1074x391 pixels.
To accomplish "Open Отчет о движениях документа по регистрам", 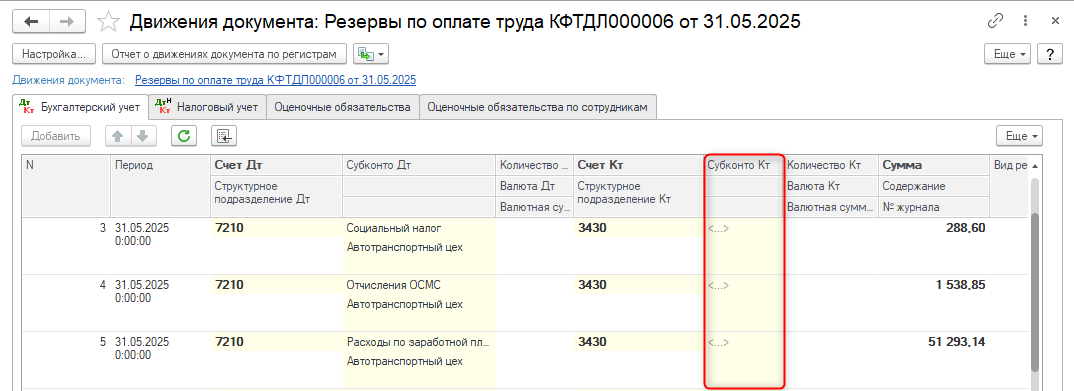I will pyautogui.click(x=225, y=53).
